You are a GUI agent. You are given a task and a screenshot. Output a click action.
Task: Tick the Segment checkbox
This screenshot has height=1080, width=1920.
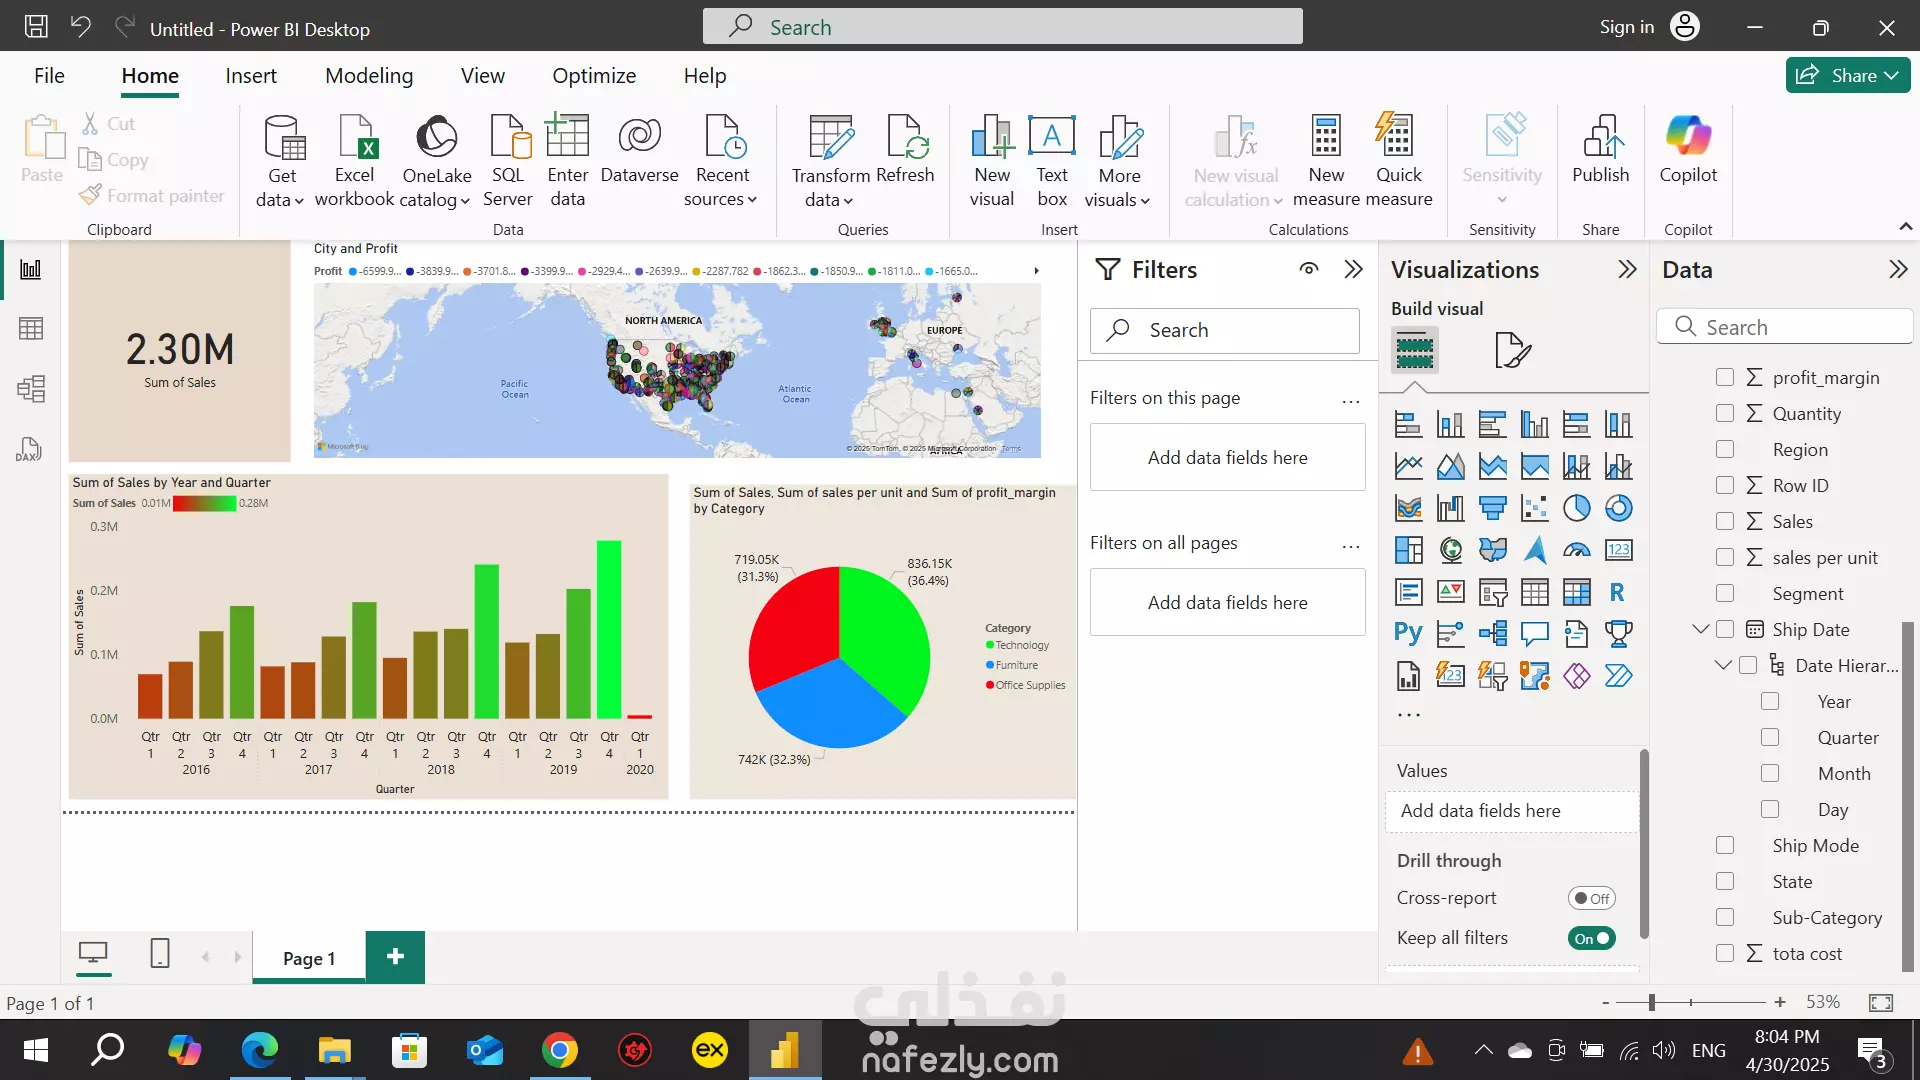click(1725, 593)
